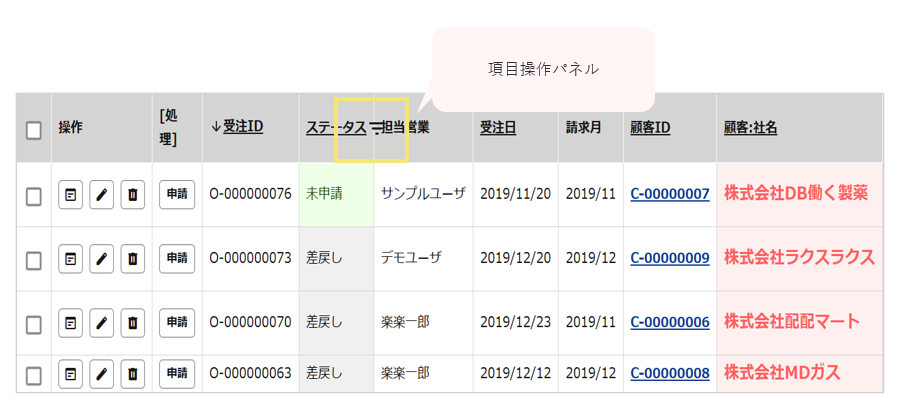Delete trash icon for order O-000000073
The image size is (901, 417).
point(133,259)
